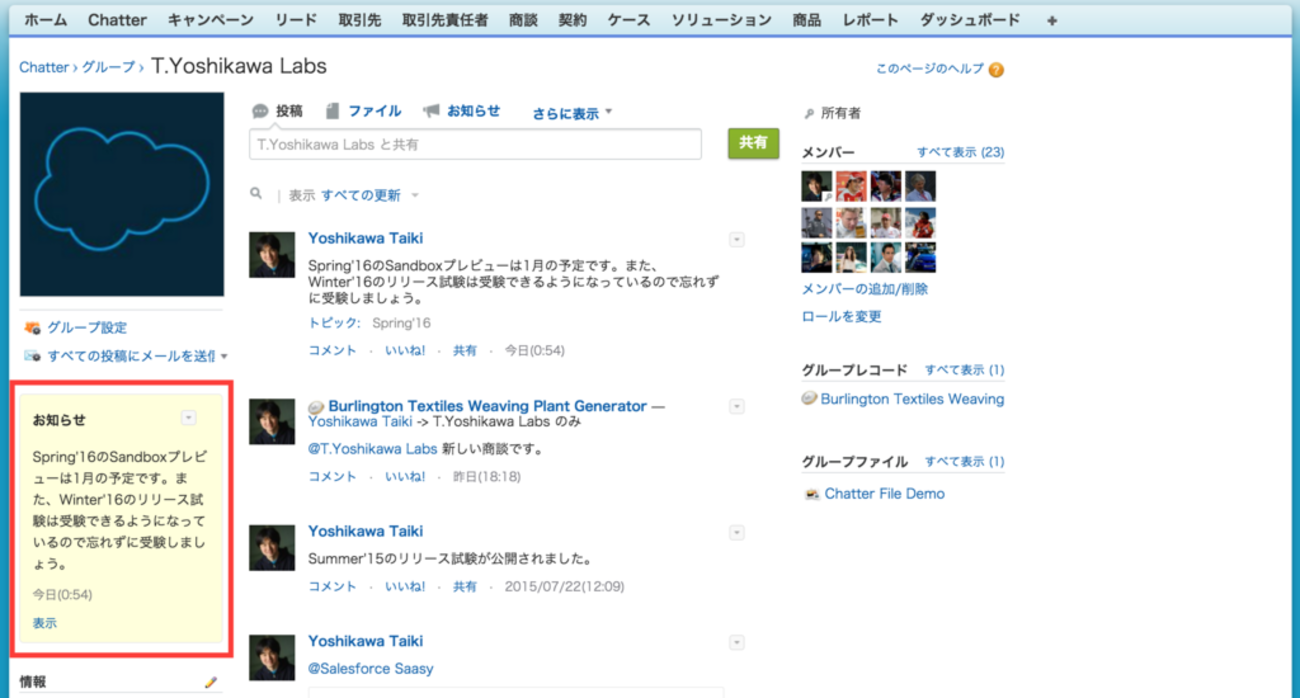Click the group cloud logo image
Screen dimensions: 1300x698
point(122,195)
